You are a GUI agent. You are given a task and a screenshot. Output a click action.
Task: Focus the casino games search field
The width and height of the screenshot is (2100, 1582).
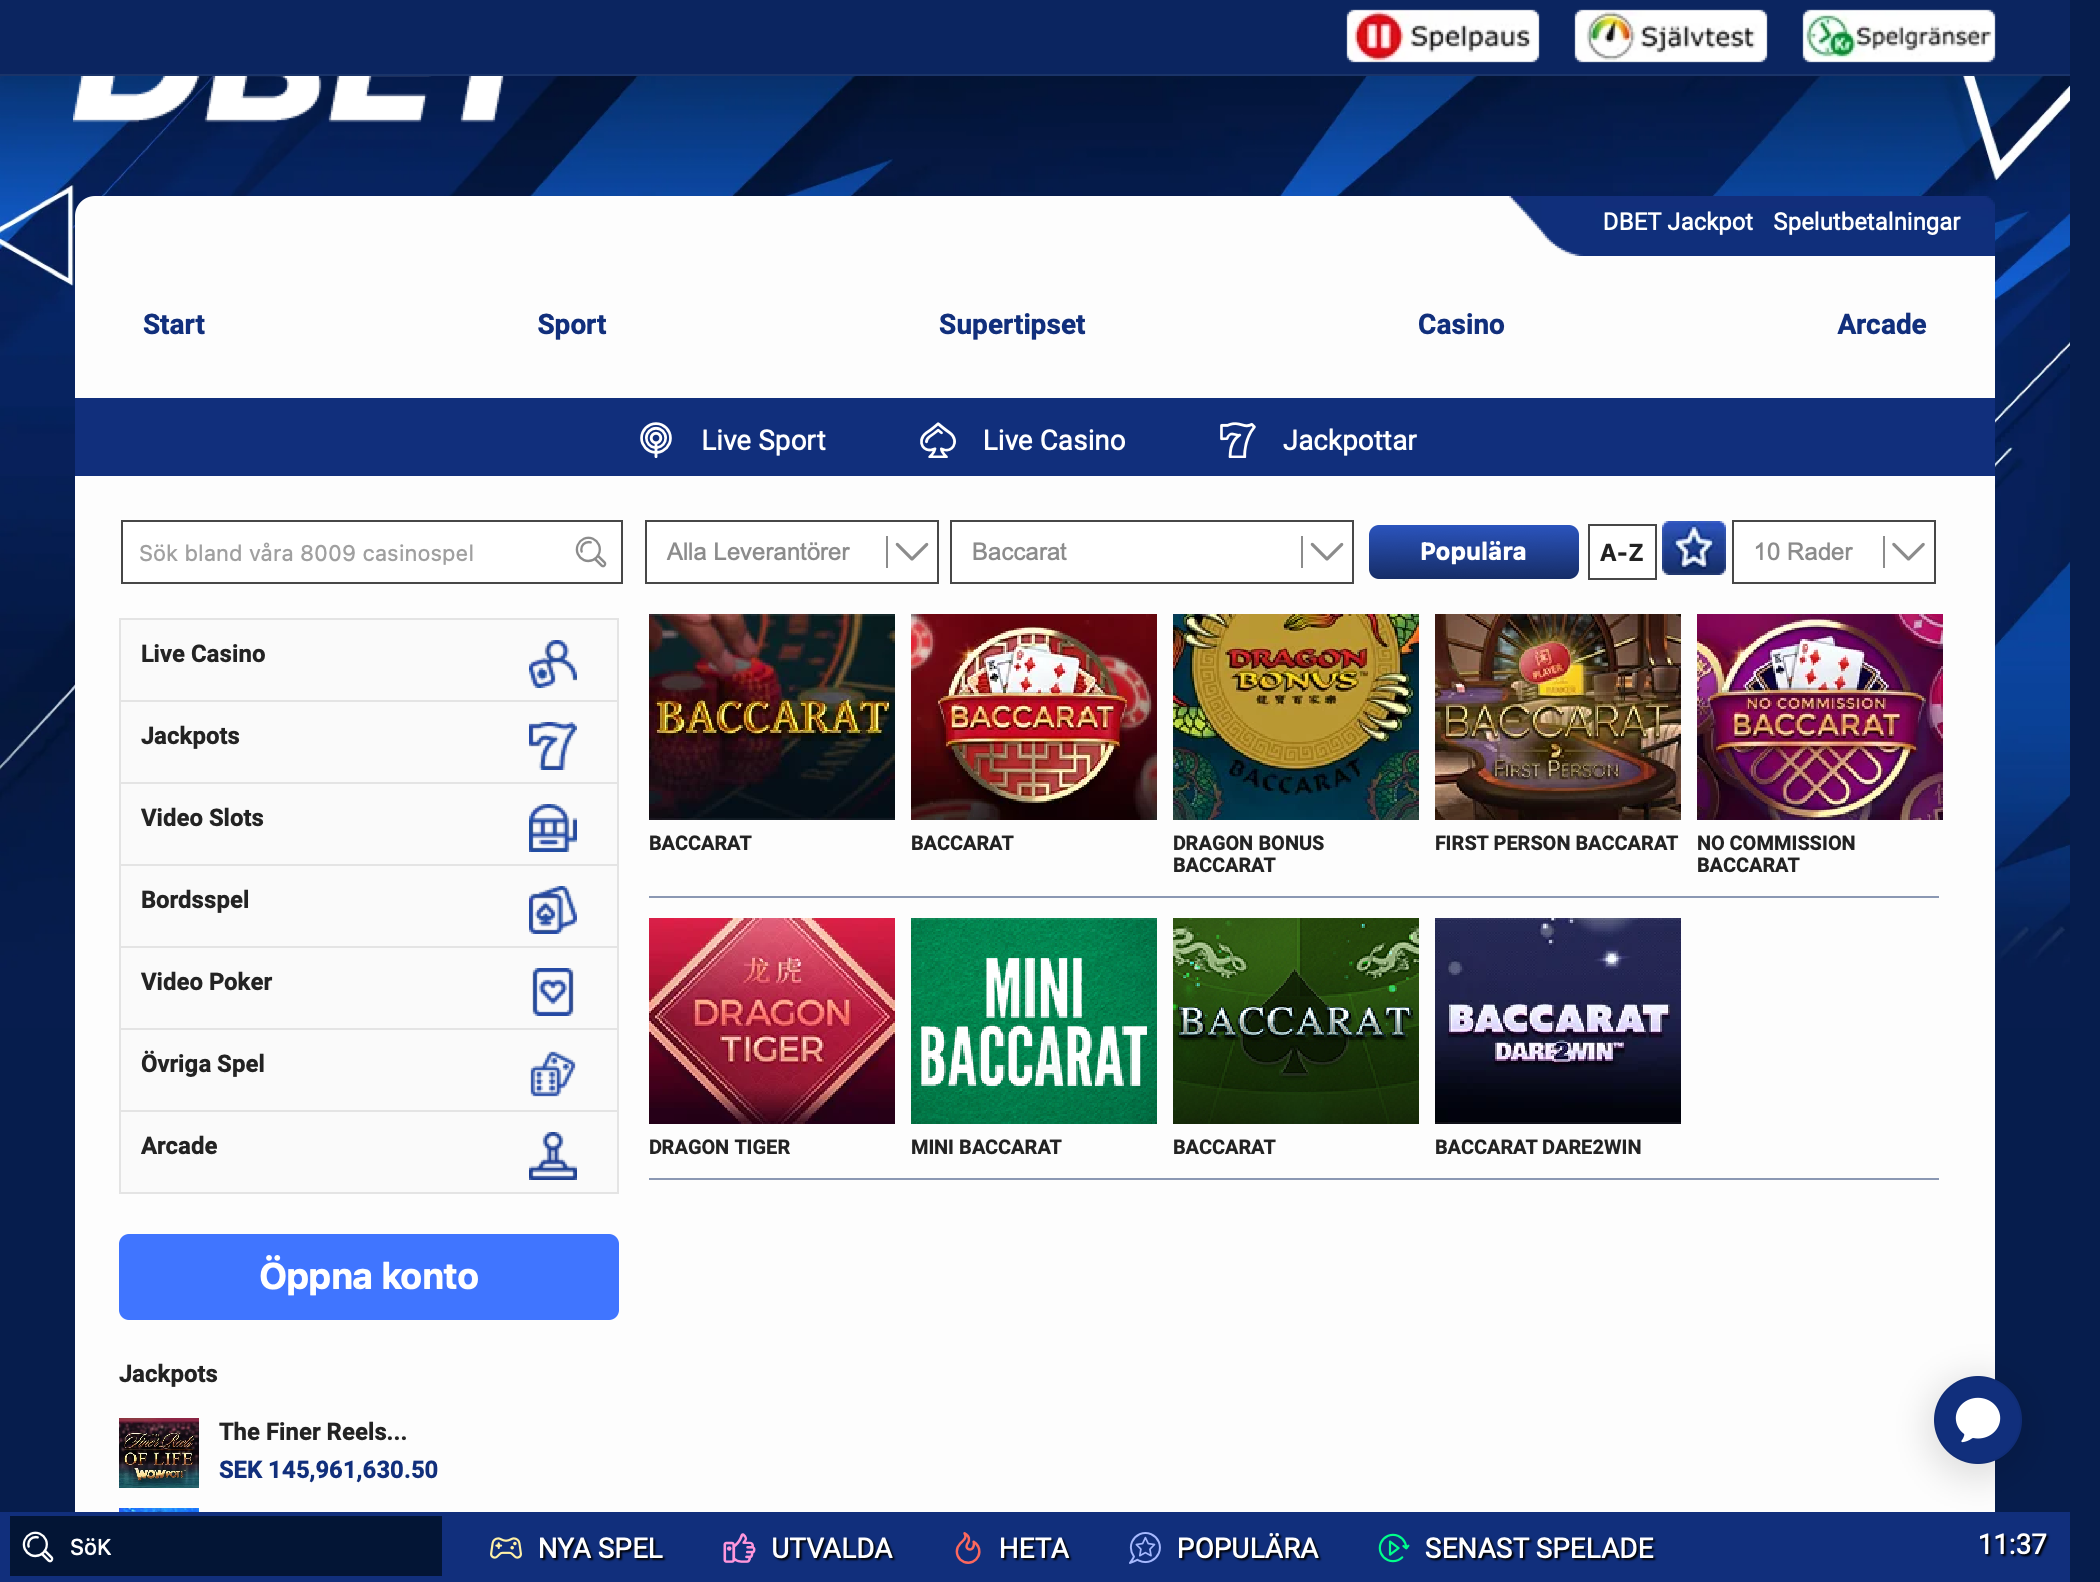pyautogui.click(x=372, y=552)
